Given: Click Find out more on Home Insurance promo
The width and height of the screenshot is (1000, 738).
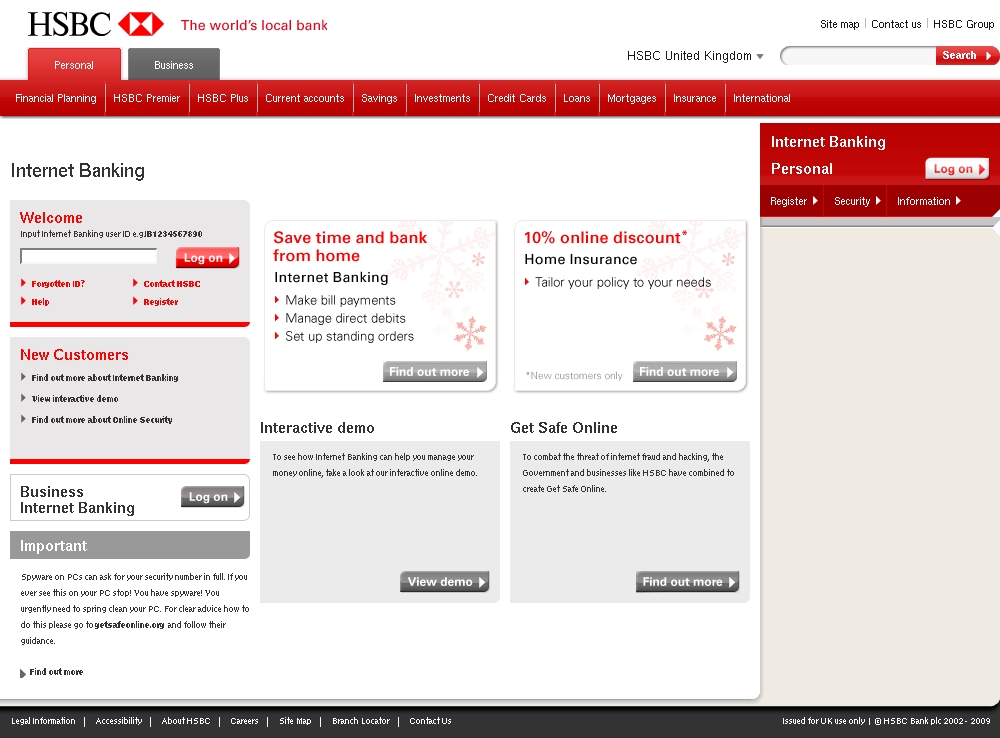Looking at the screenshot, I should (684, 372).
